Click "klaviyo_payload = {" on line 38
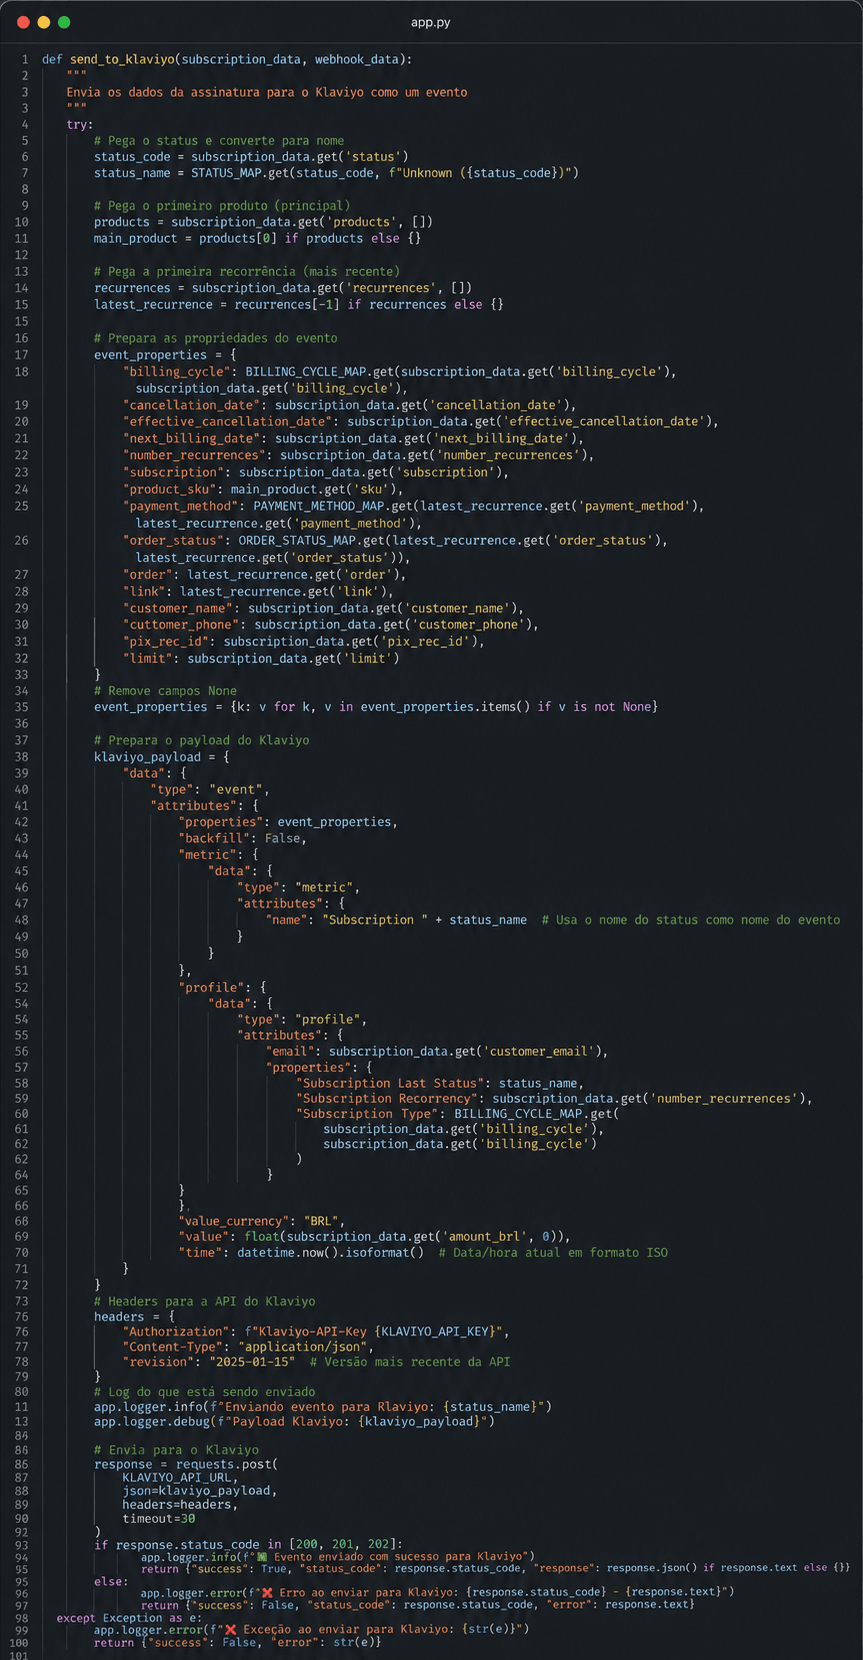Screen dimensions: 863x1660 pos(161,757)
